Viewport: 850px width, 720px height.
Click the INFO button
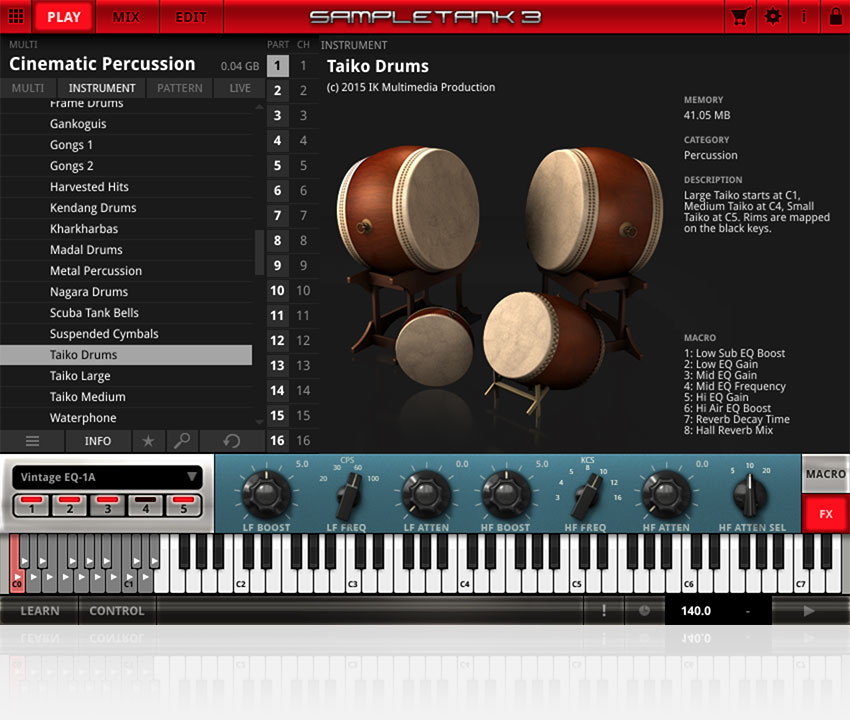click(98, 441)
